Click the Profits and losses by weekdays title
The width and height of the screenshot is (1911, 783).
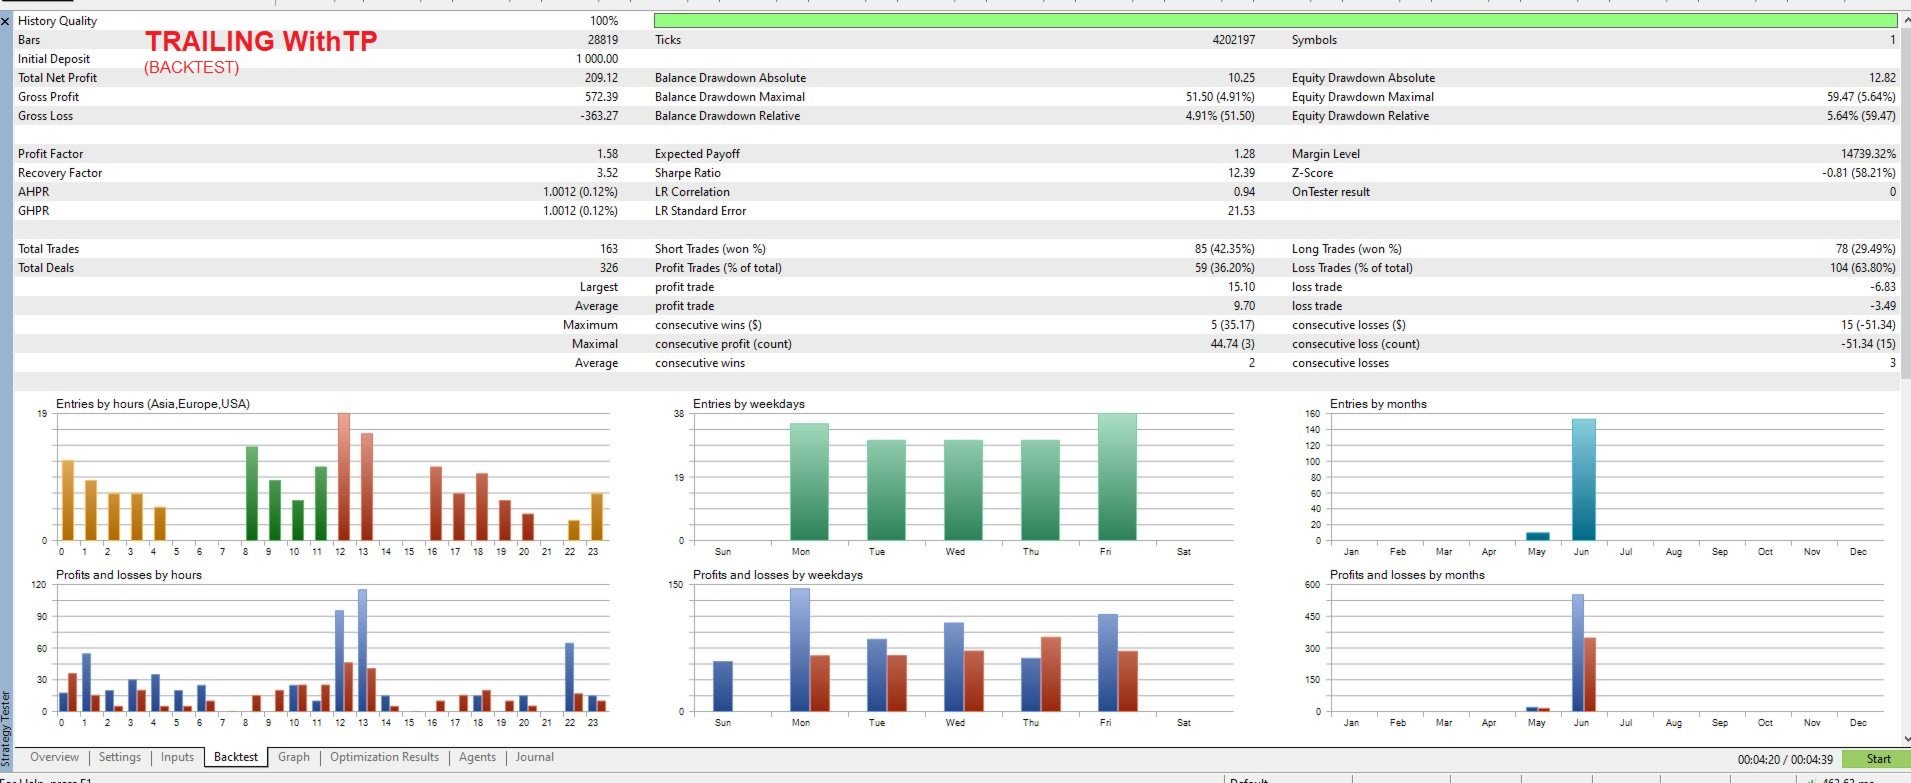click(777, 575)
